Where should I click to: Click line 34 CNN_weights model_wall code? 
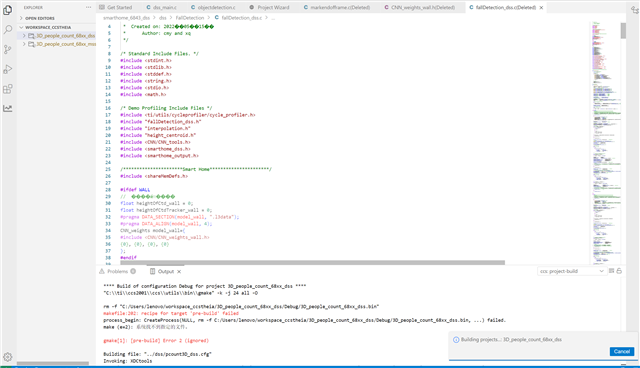(x=153, y=231)
